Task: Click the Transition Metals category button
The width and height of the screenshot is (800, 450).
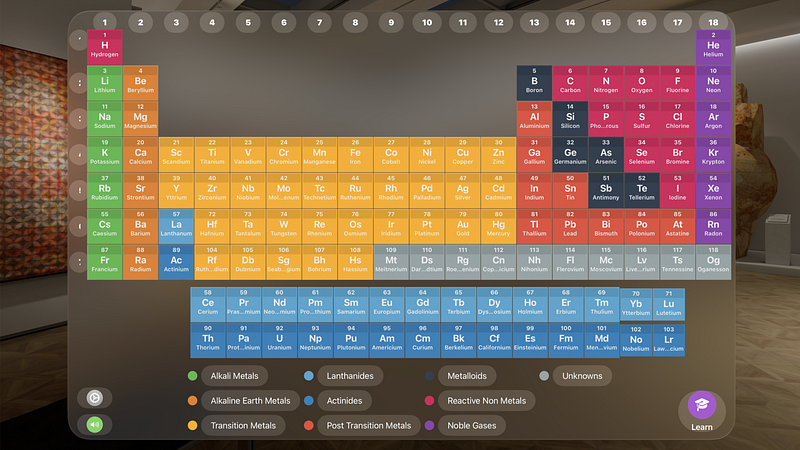Action: [243, 426]
